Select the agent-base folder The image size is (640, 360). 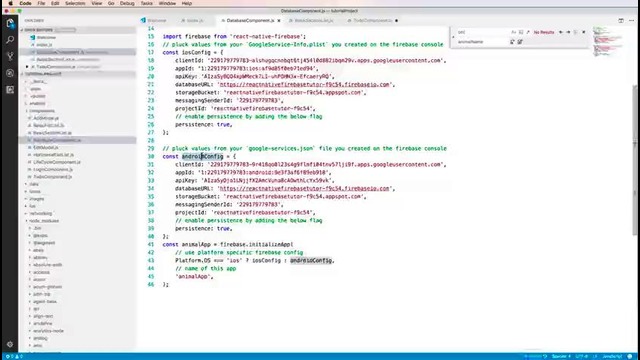point(45,302)
